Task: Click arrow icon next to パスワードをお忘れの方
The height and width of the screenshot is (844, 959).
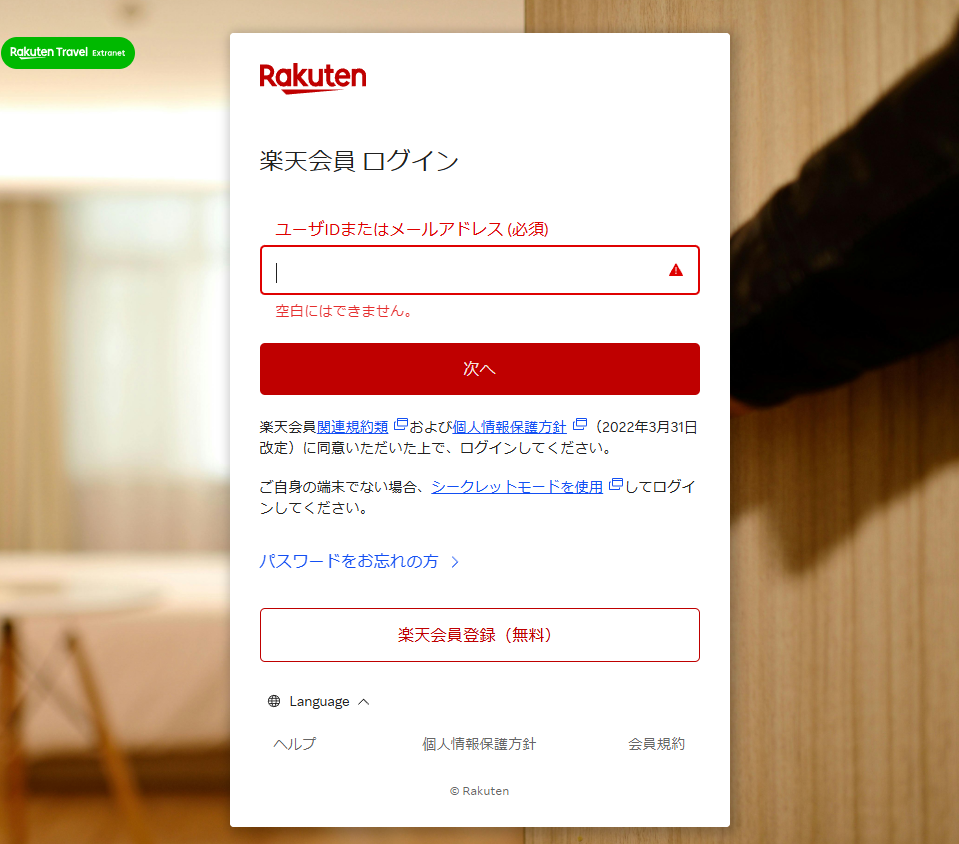Action: pos(454,561)
